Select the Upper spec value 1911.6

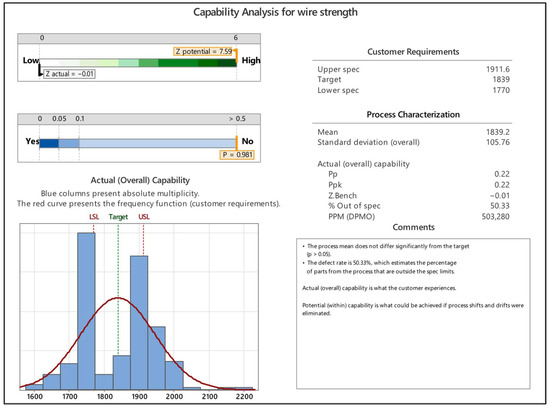498,69
